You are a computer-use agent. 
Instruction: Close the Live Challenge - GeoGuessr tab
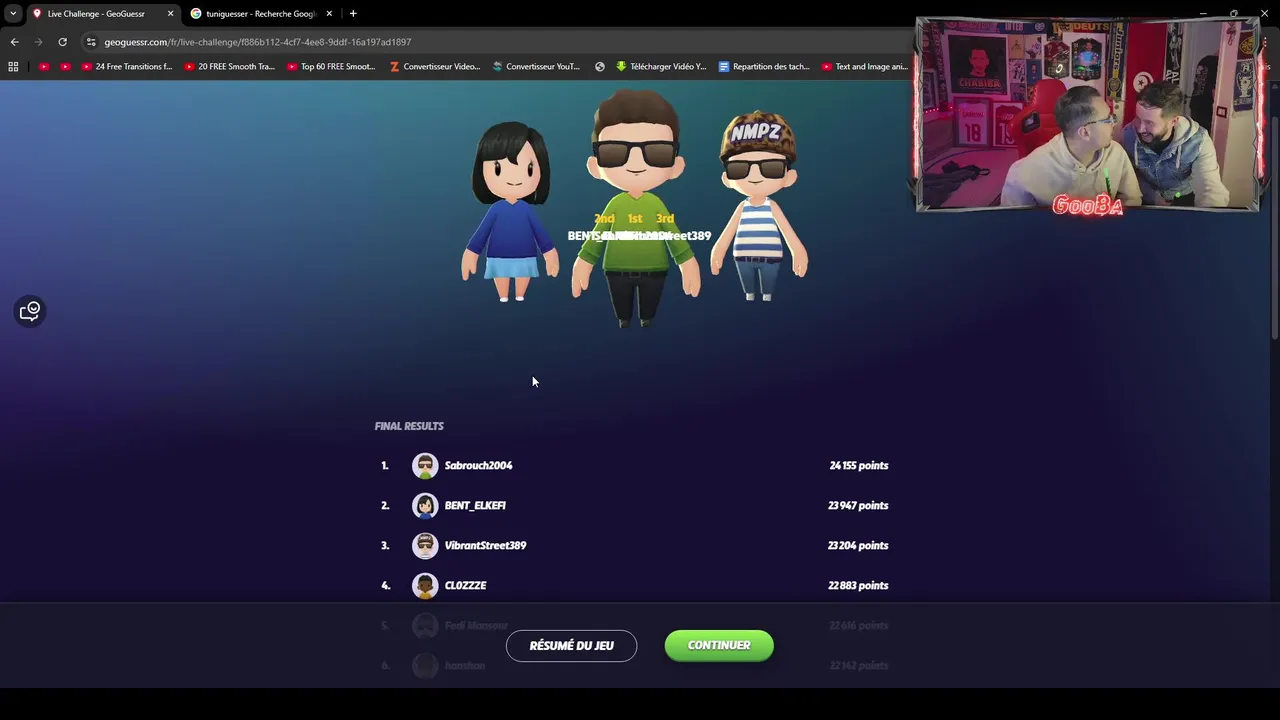pyautogui.click(x=170, y=14)
